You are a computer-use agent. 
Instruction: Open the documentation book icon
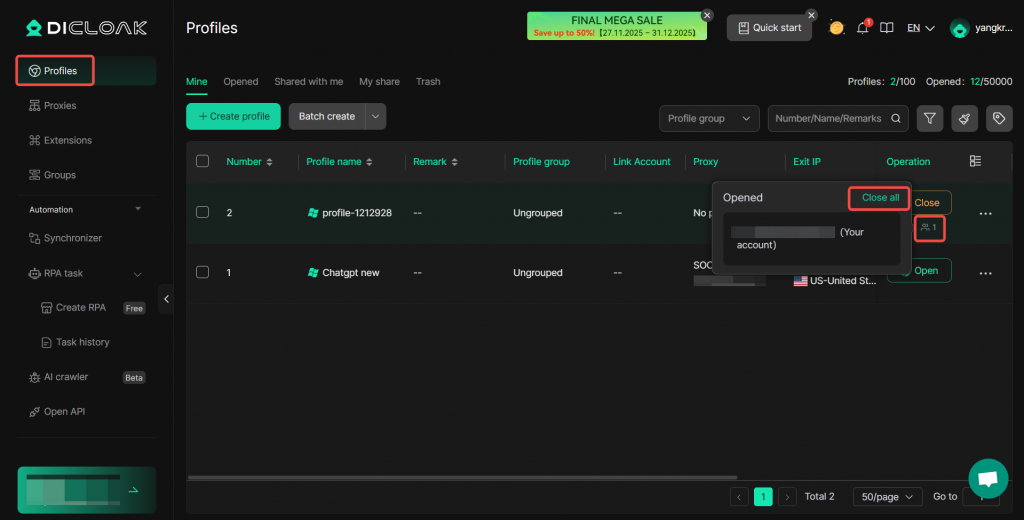tap(886, 28)
